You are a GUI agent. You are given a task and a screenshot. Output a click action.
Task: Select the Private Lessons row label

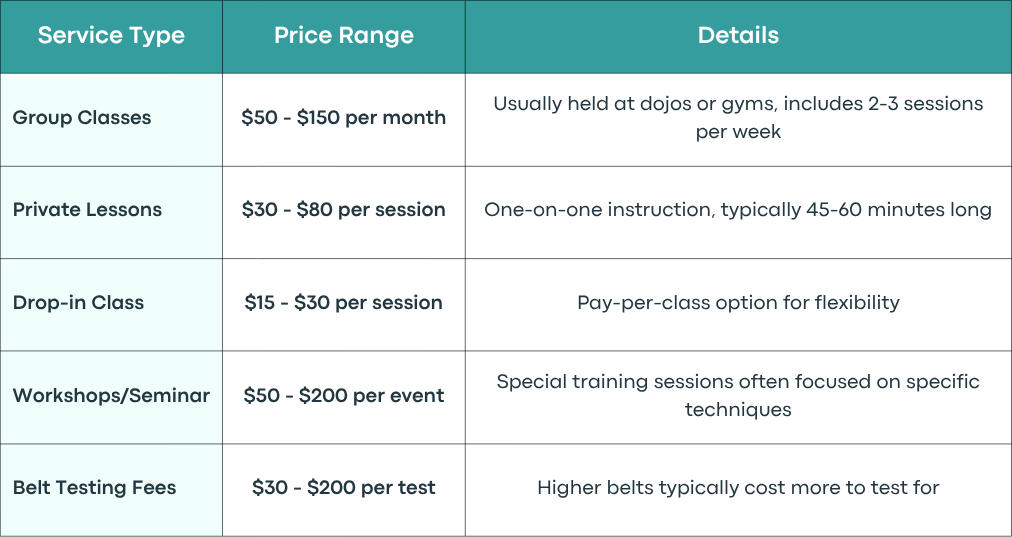[87, 210]
